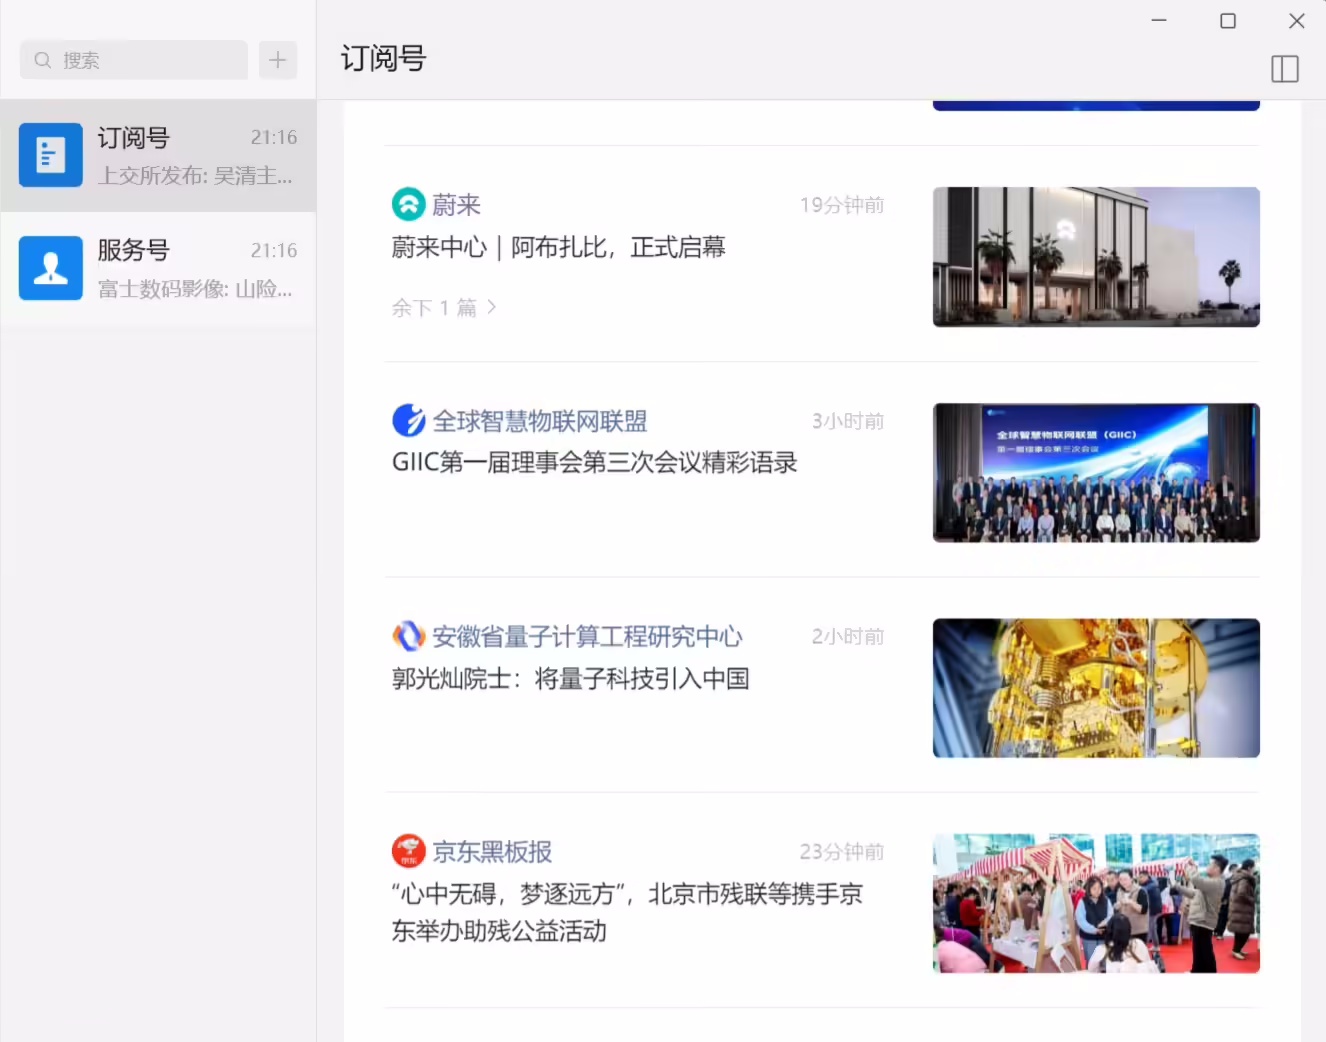Click the golden quantum computer thumbnail
Viewport: 1326px width, 1042px height.
click(x=1096, y=688)
